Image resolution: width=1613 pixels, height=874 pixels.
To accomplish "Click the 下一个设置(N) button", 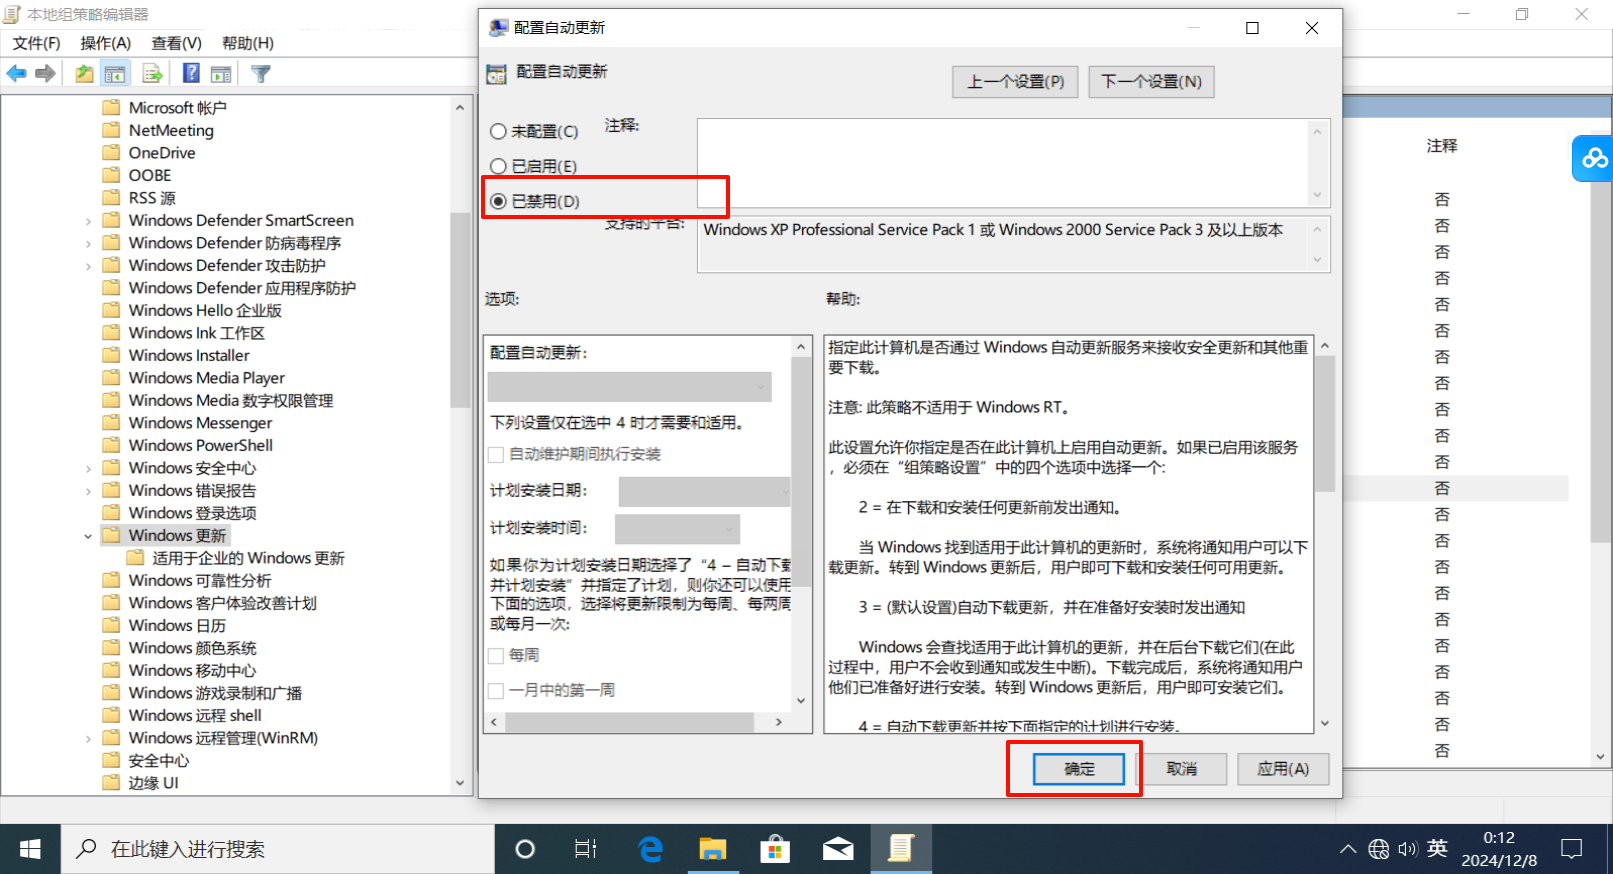I will pyautogui.click(x=1152, y=82).
